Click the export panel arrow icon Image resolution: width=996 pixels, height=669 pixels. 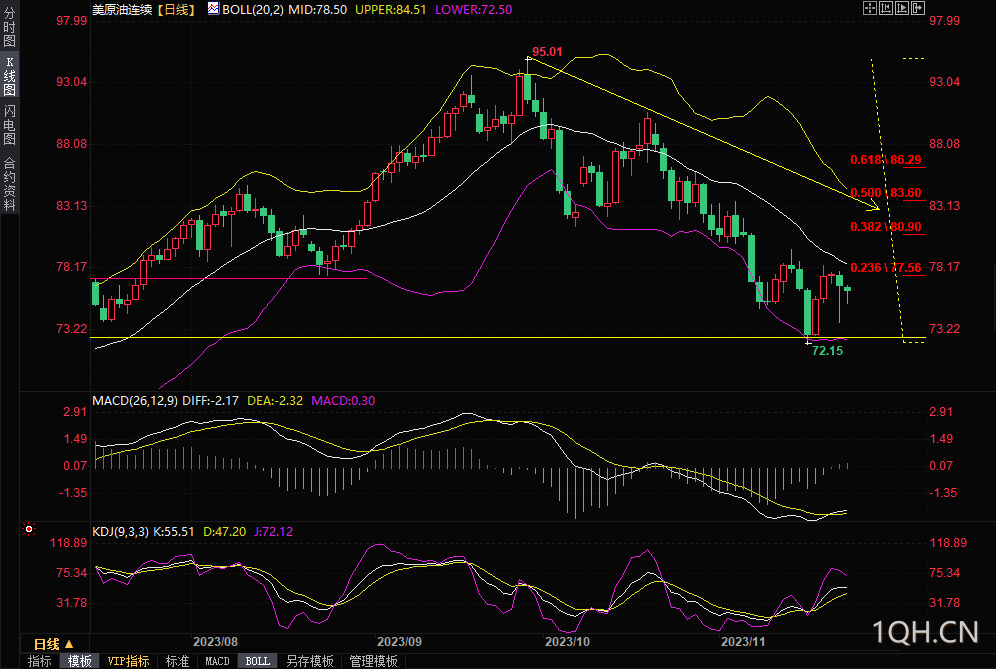[x=918, y=8]
